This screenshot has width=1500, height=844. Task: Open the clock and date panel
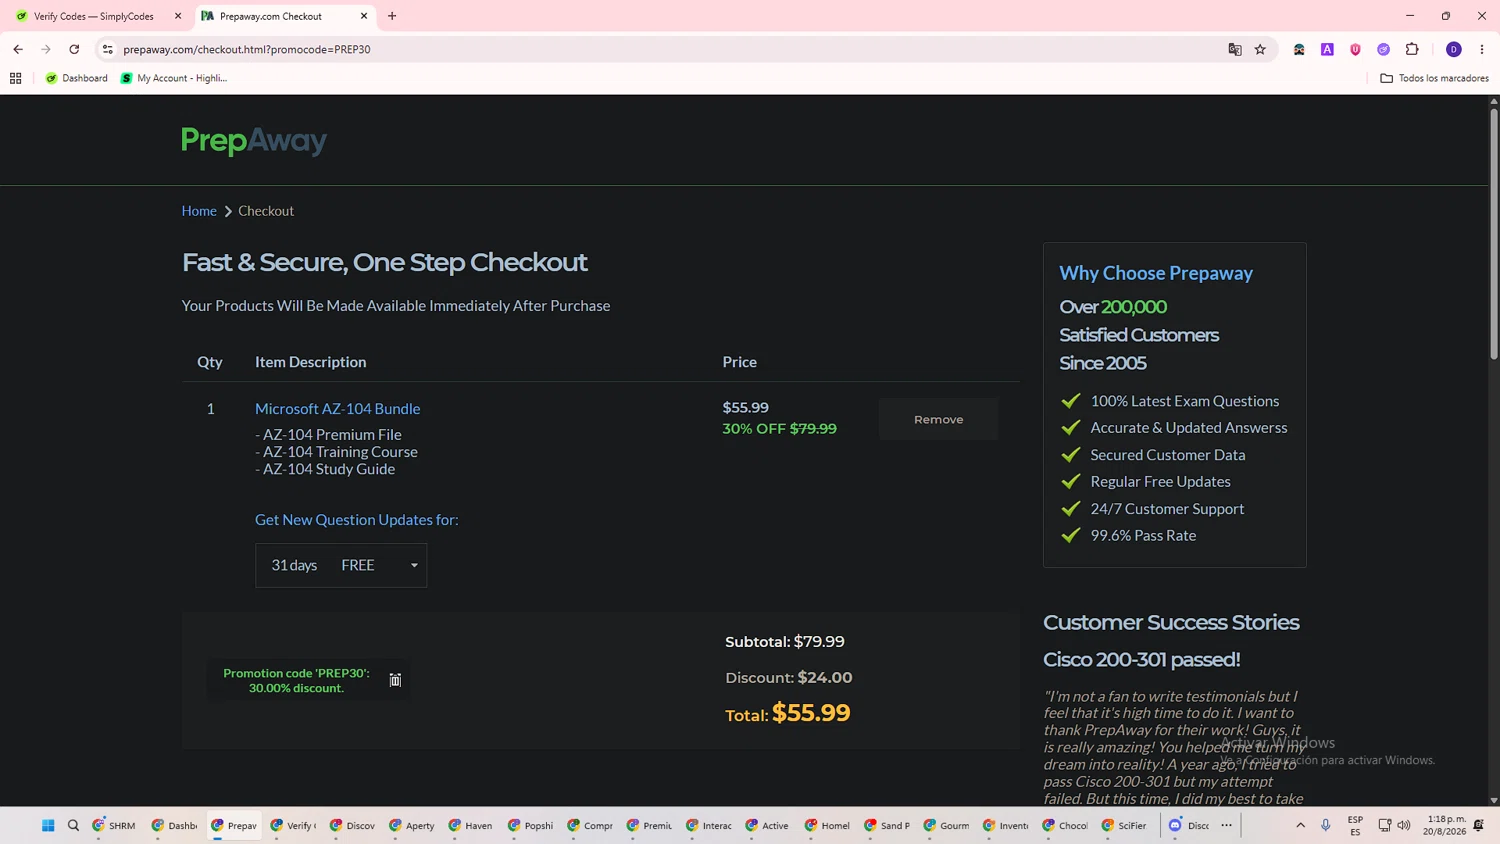click(x=1446, y=825)
